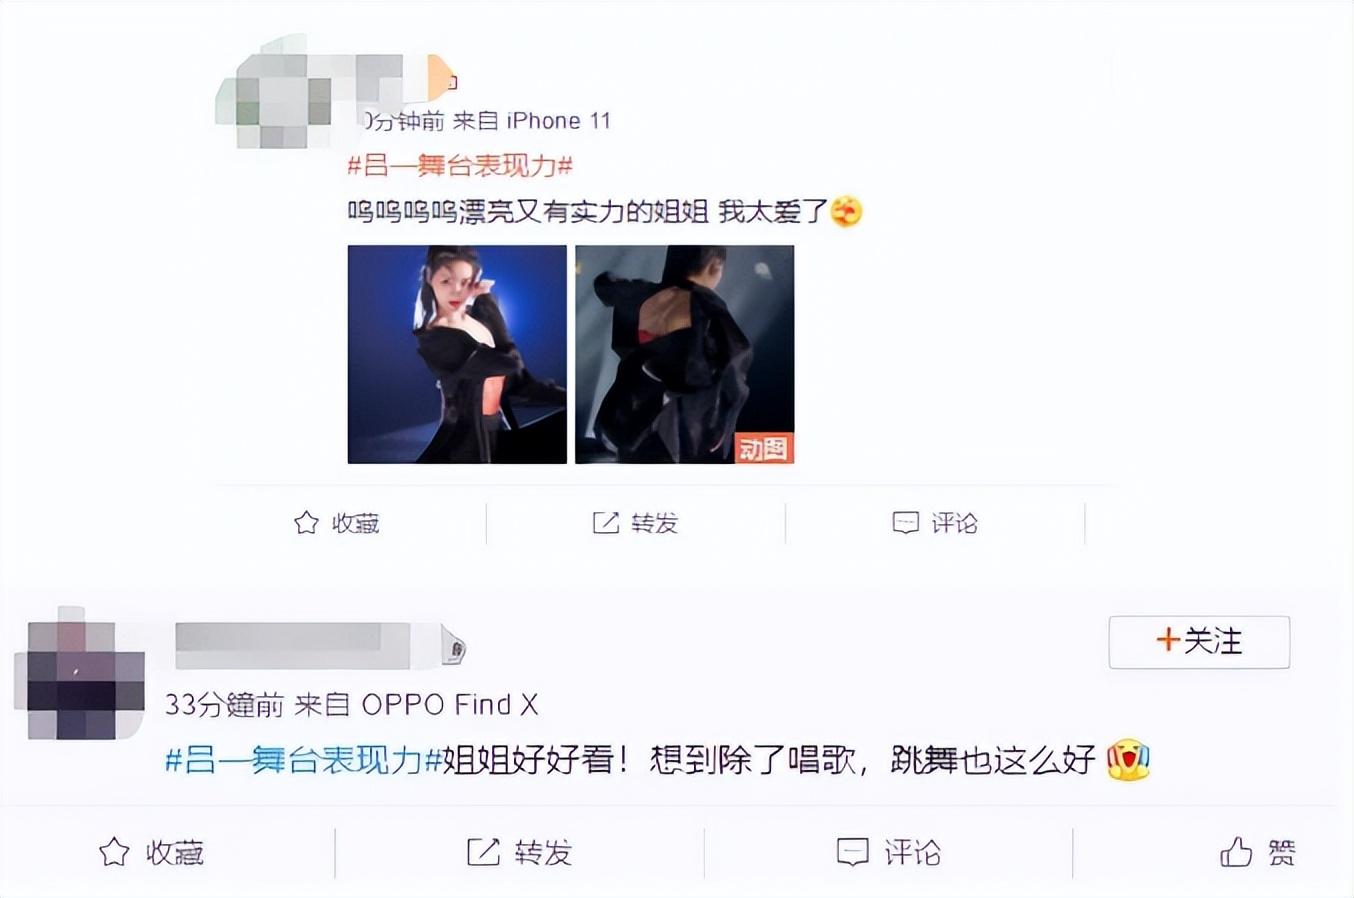Click the share icon in lower post's 转发
The image size is (1354, 898).
[483, 852]
